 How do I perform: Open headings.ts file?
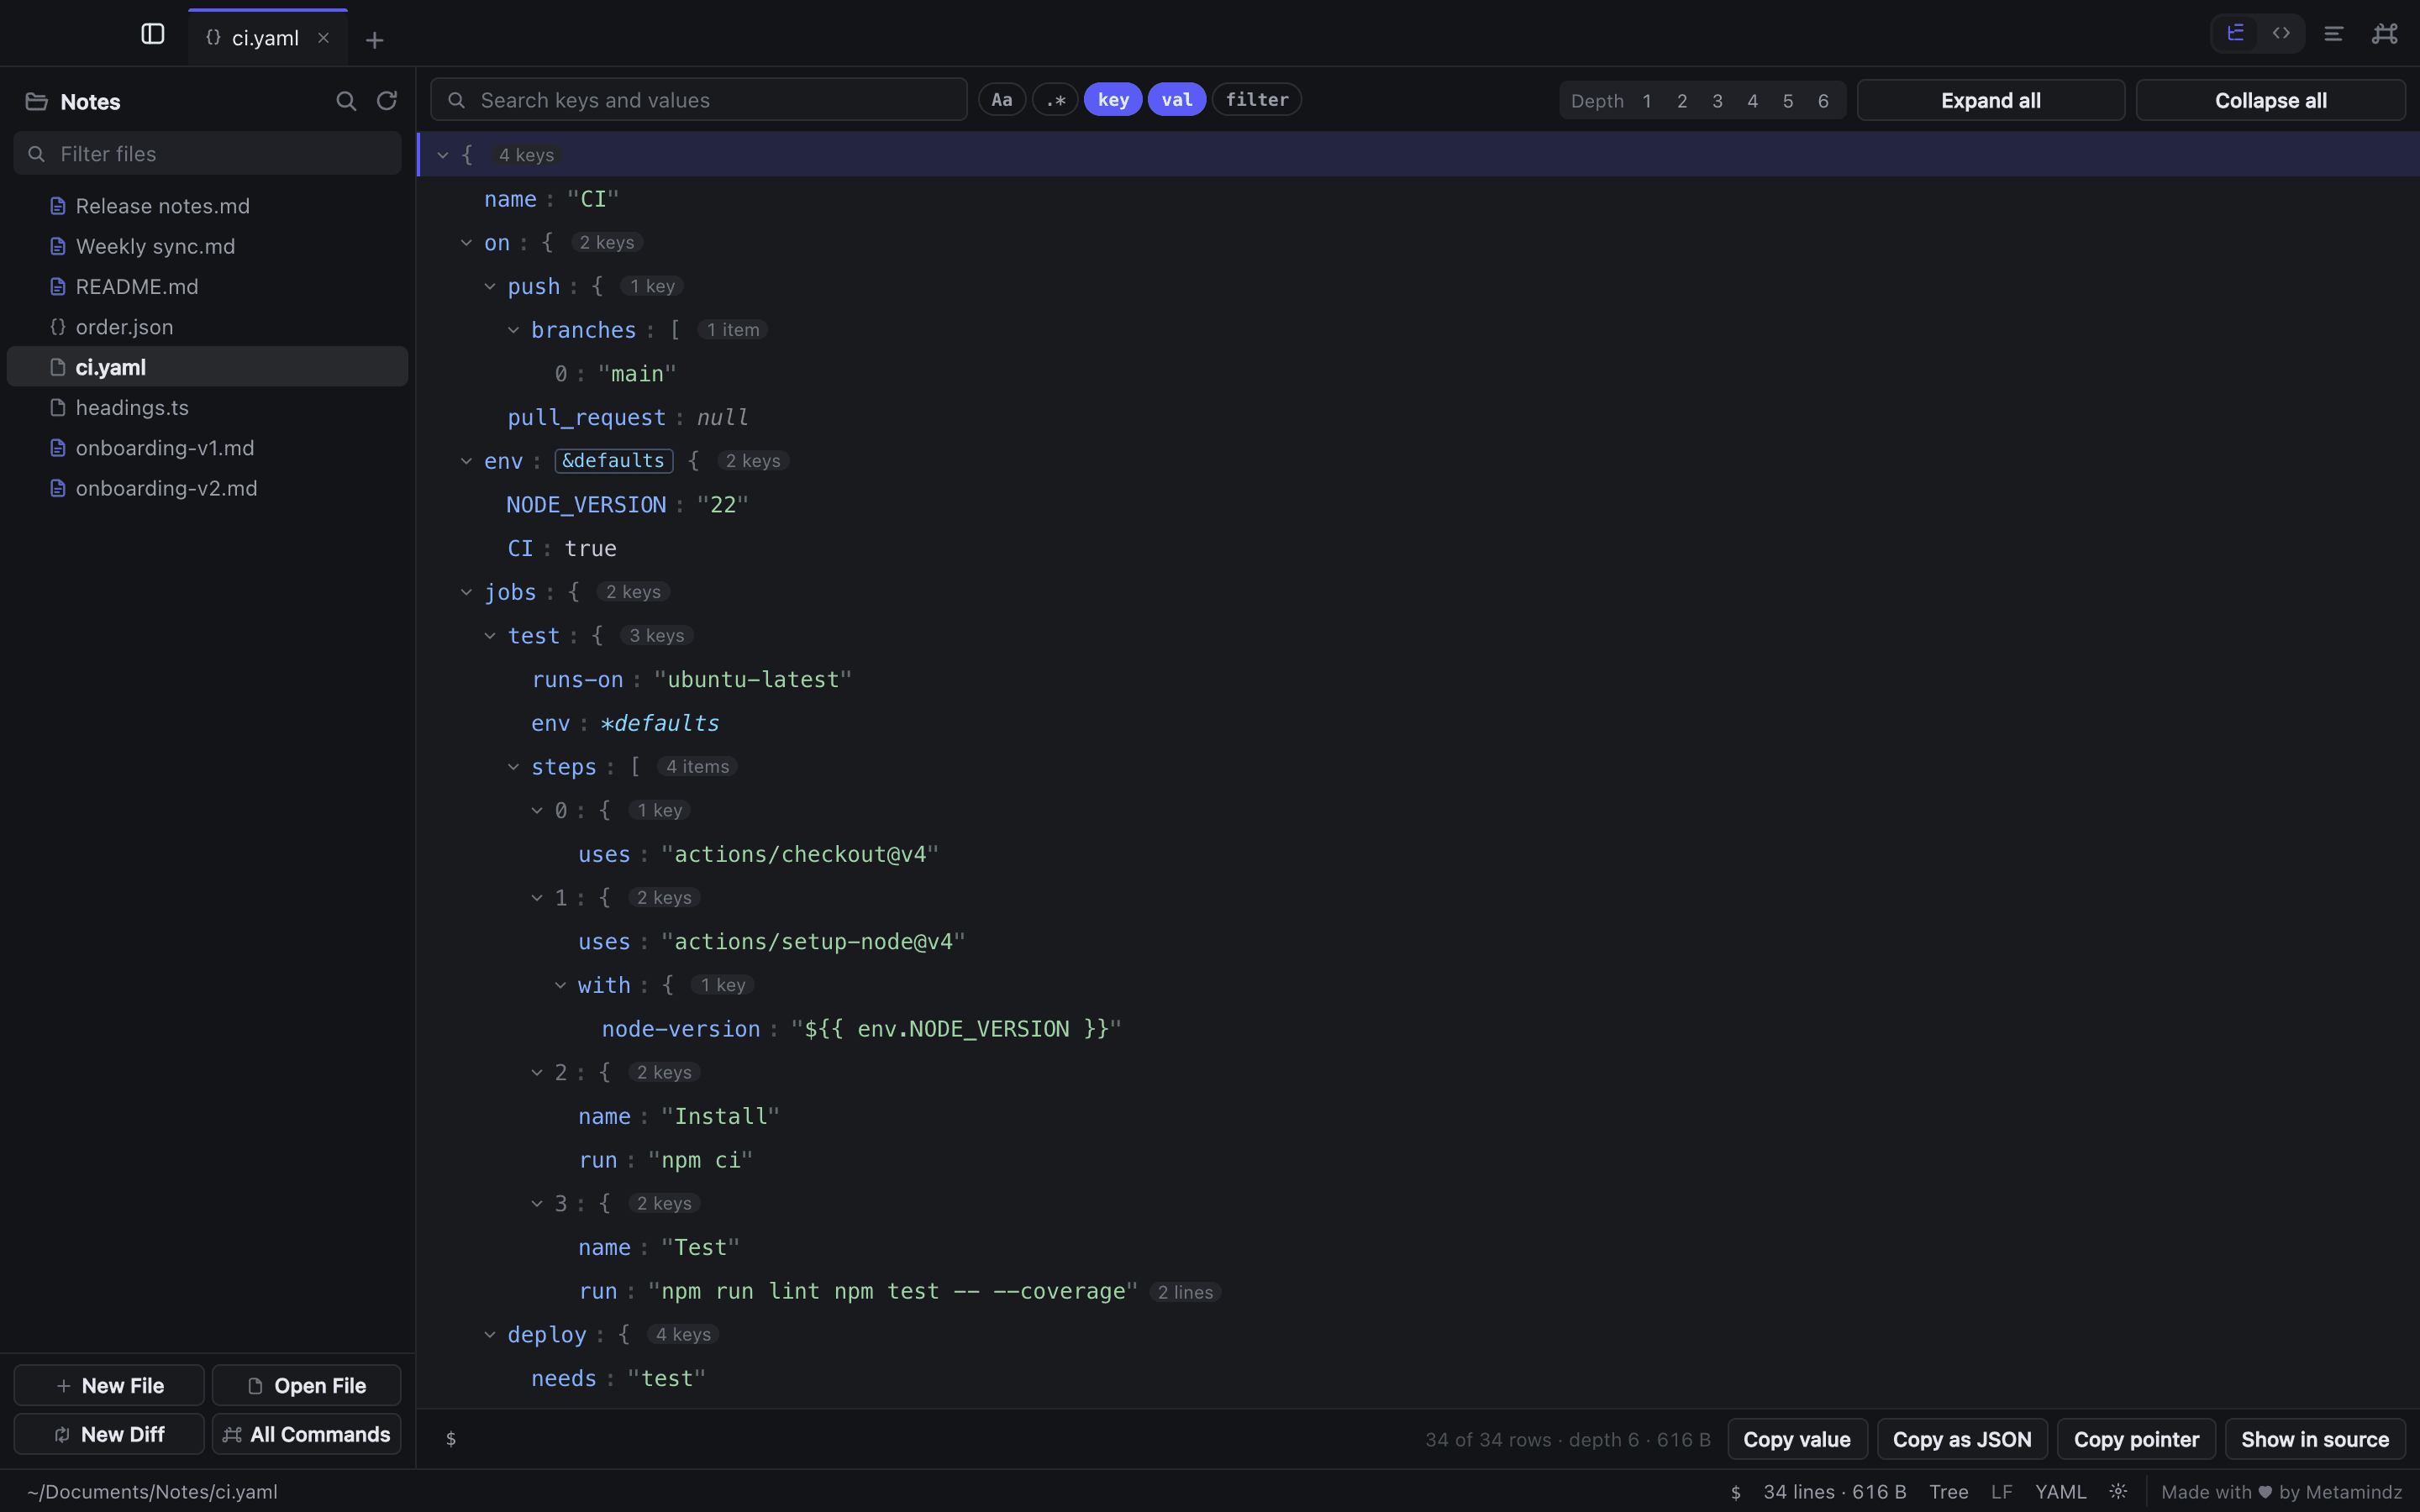pyautogui.click(x=207, y=408)
